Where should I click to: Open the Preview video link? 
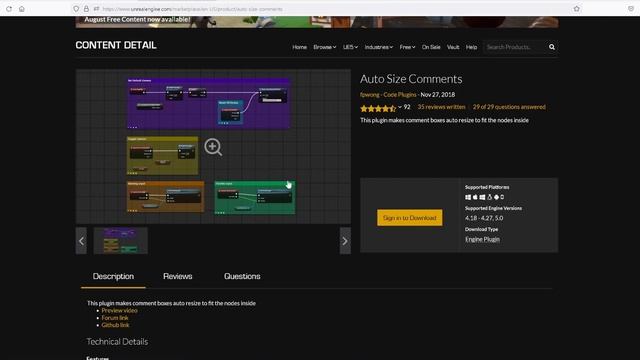pos(119,310)
